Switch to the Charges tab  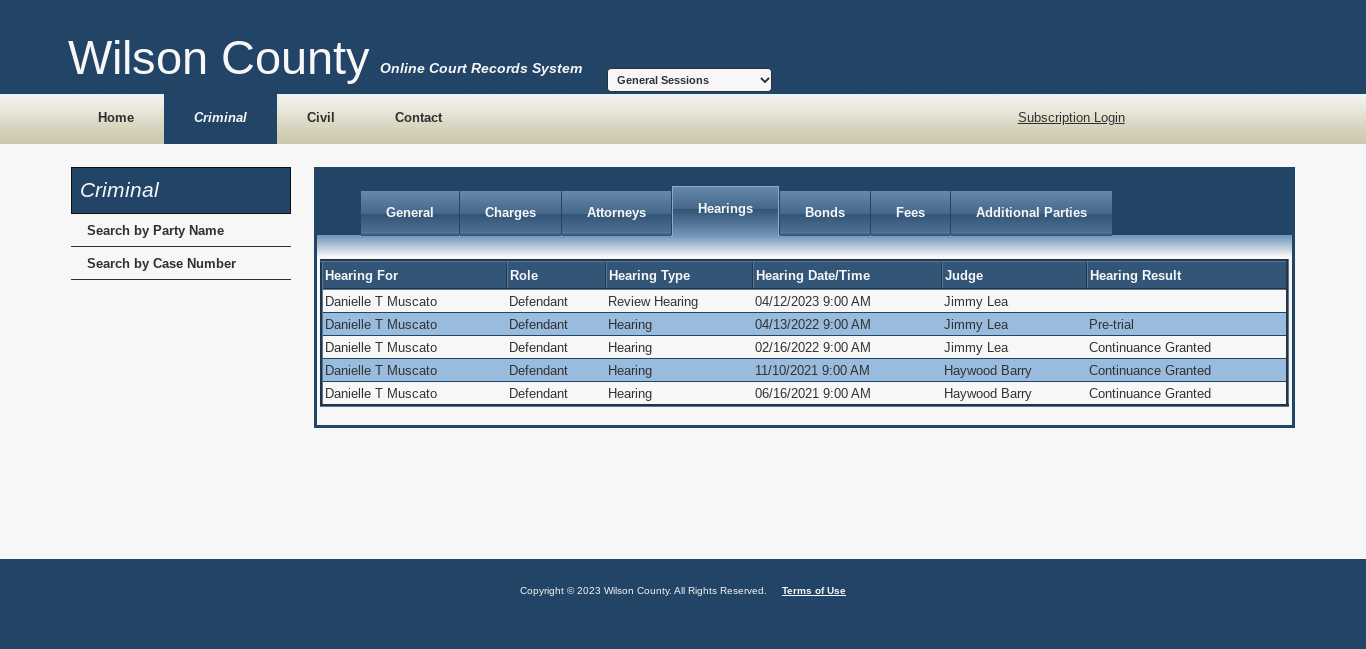510,213
